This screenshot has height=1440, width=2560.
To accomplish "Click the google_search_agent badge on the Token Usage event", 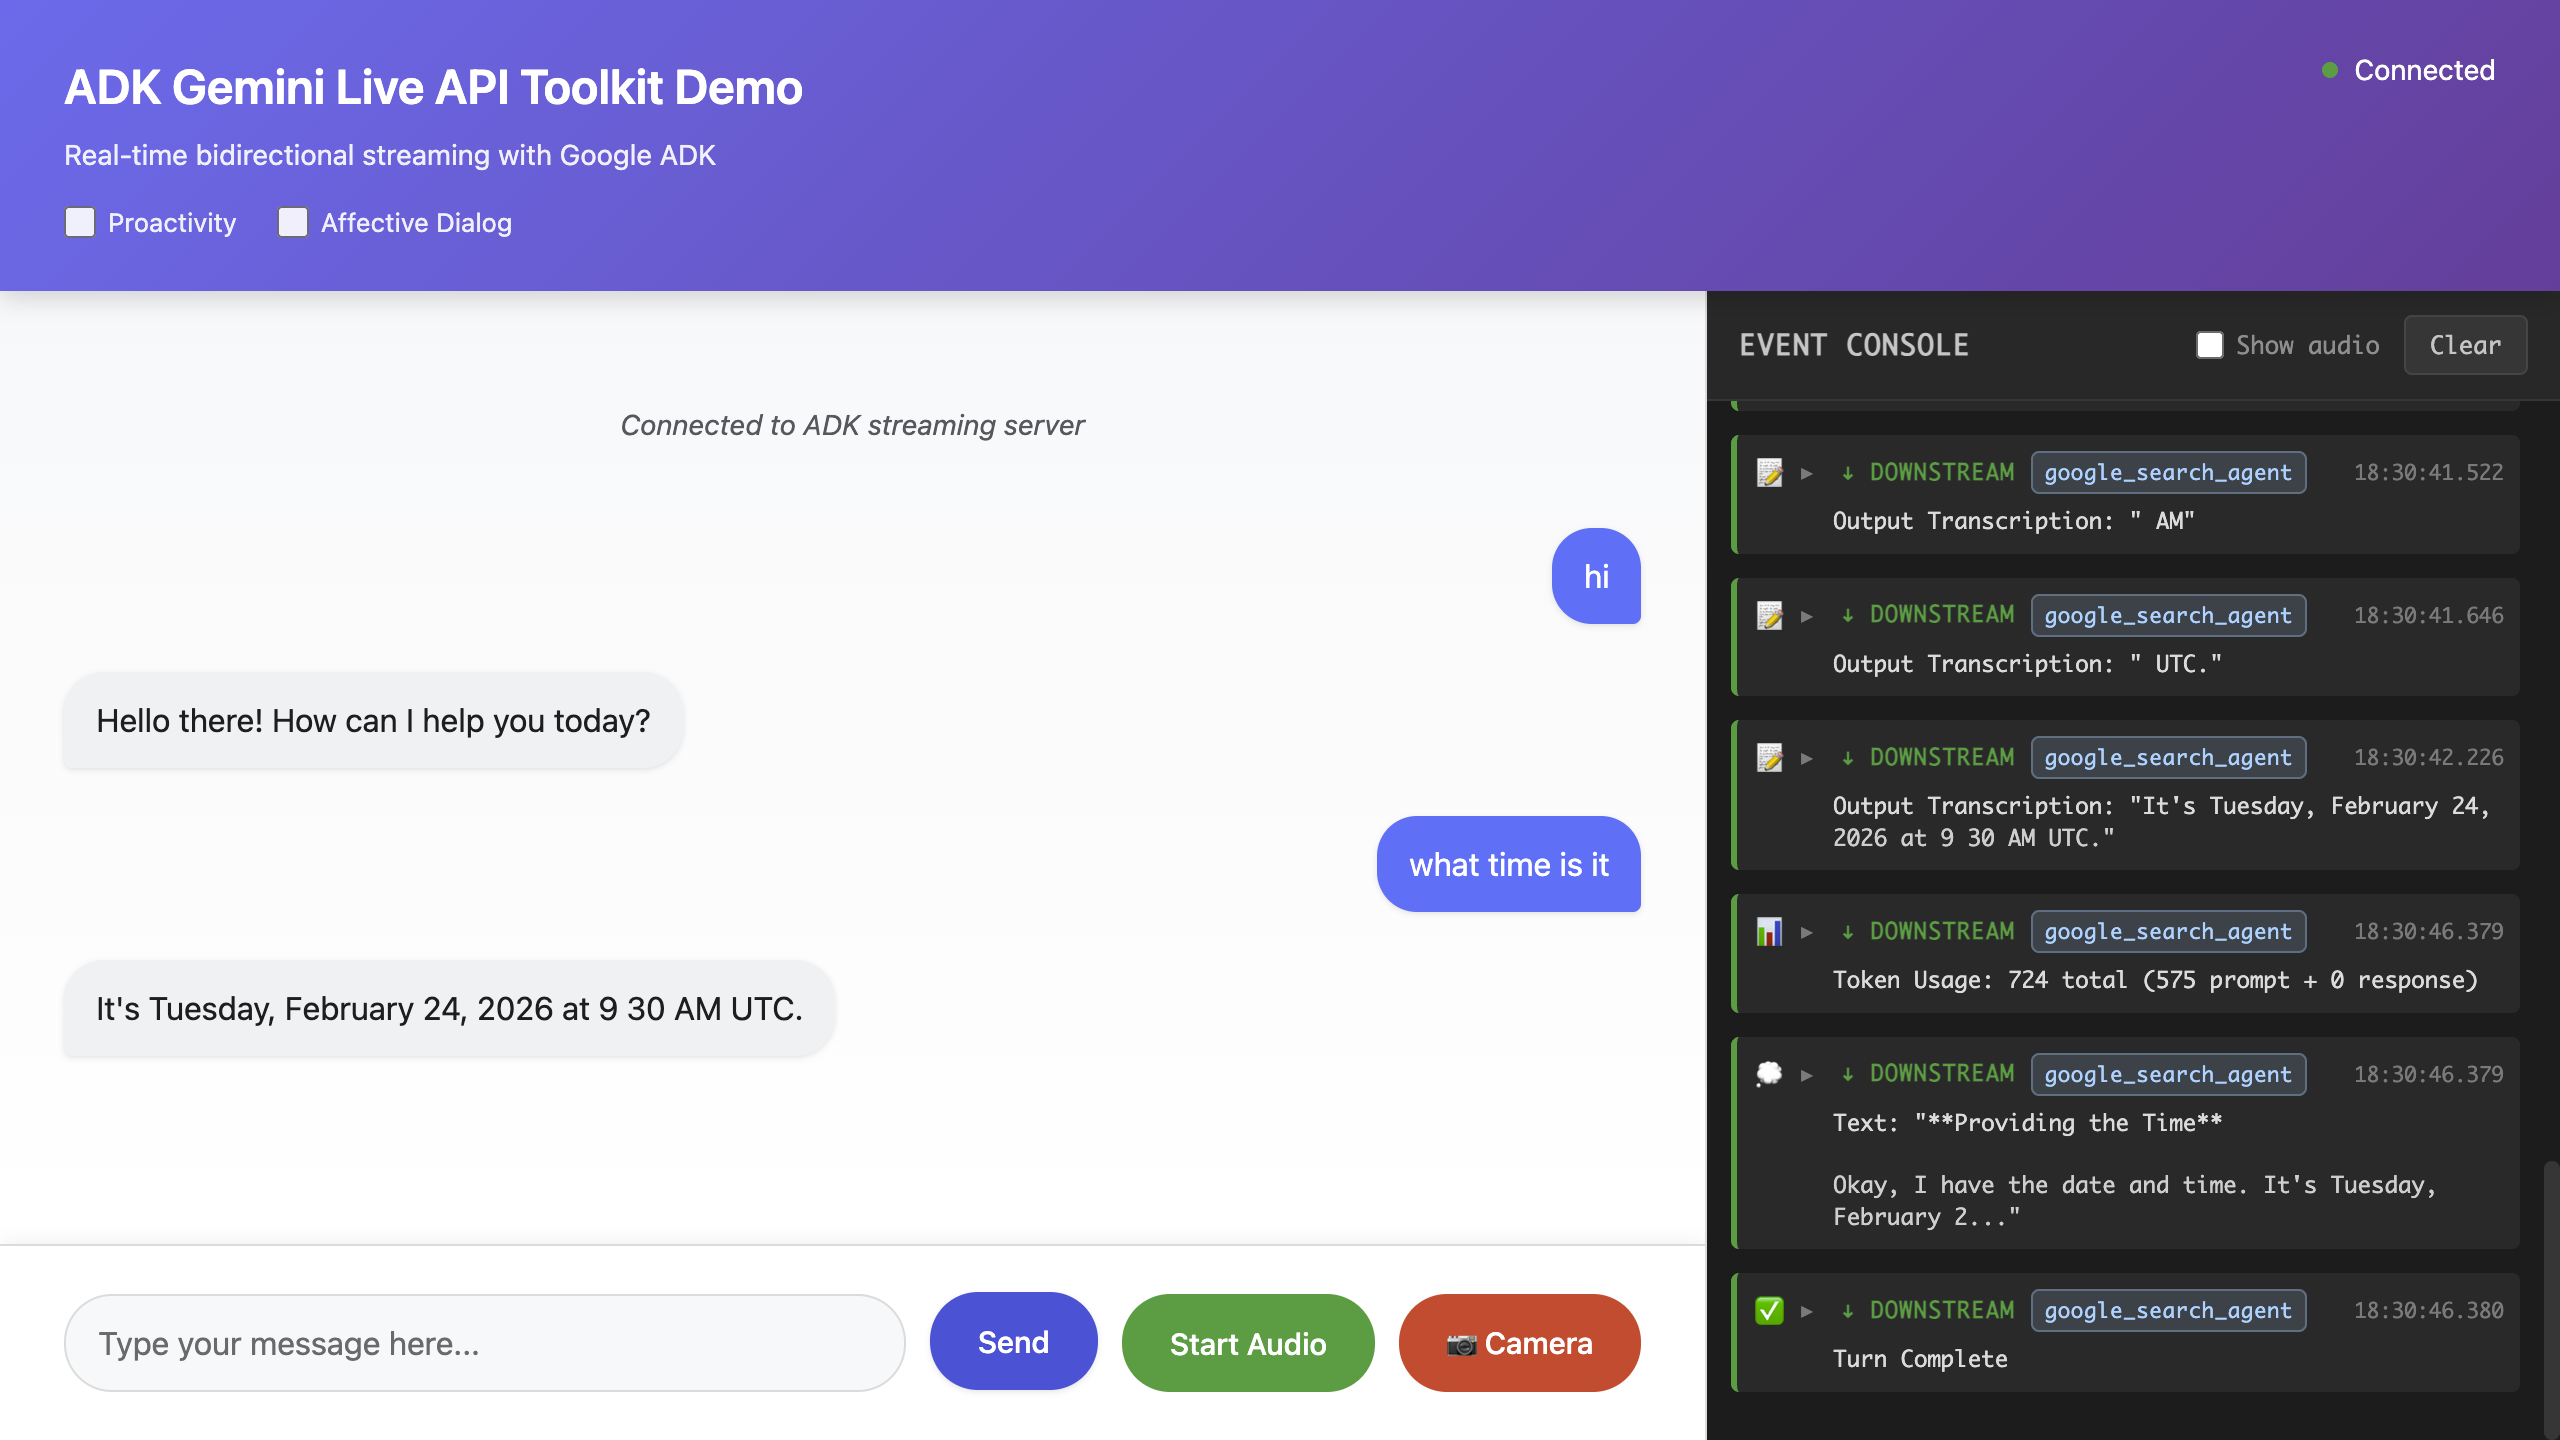I will (x=2168, y=931).
